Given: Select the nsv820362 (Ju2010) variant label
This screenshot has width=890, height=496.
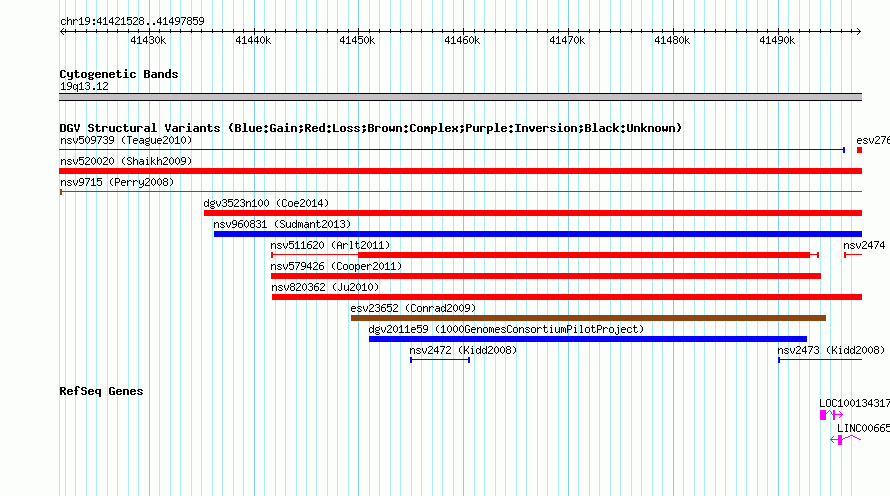Looking at the screenshot, I should pyautogui.click(x=325, y=287).
